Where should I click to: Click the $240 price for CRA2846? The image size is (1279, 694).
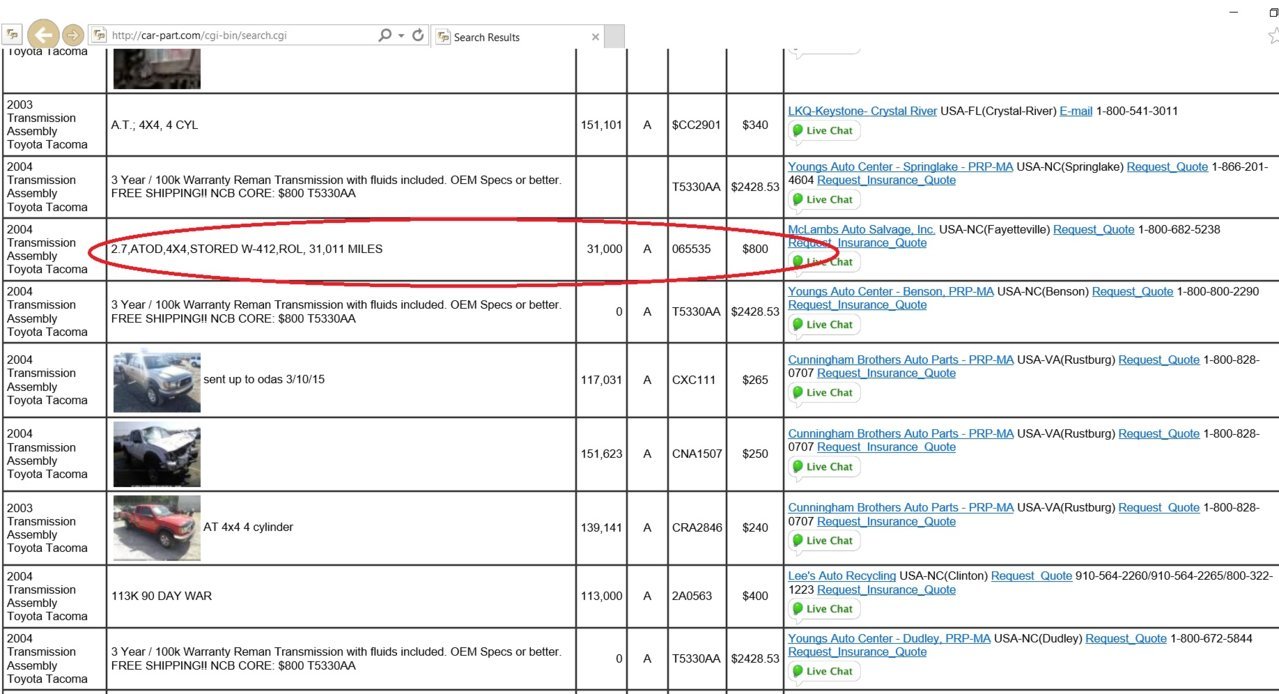point(755,528)
